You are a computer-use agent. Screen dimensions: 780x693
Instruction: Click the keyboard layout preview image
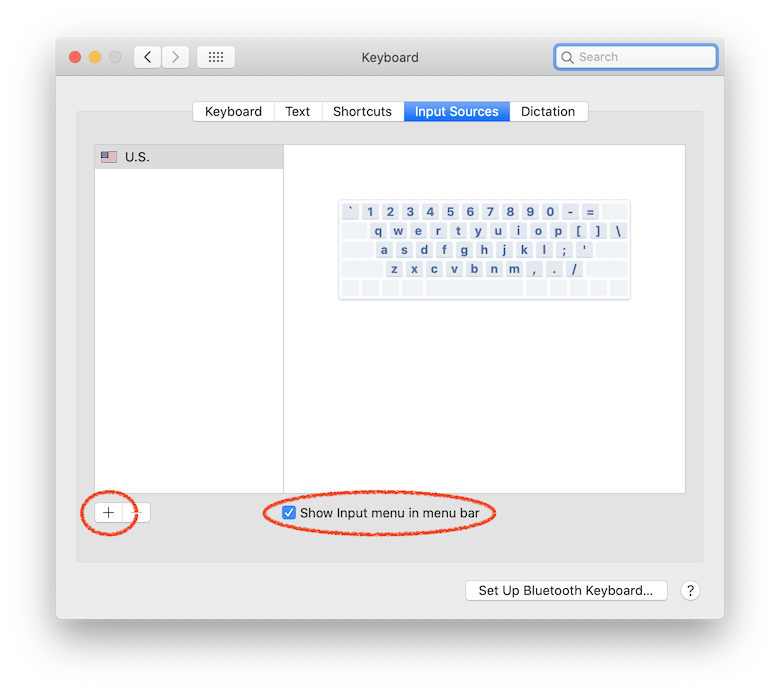pyautogui.click(x=485, y=250)
